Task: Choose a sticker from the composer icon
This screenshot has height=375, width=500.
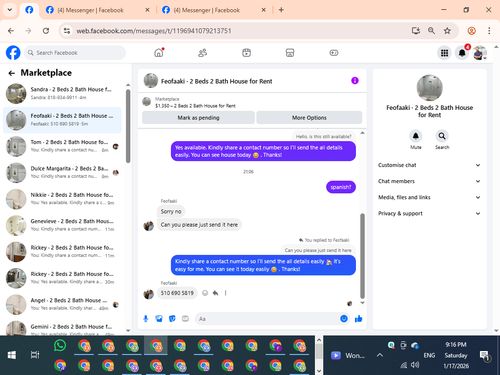Action: [x=172, y=319]
